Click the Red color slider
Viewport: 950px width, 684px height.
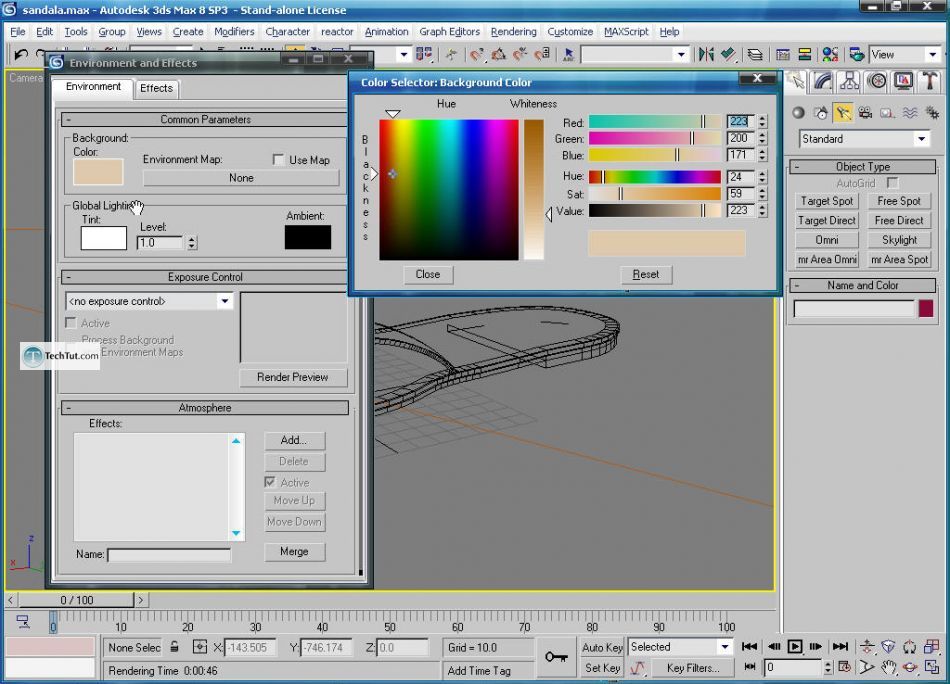coord(654,122)
